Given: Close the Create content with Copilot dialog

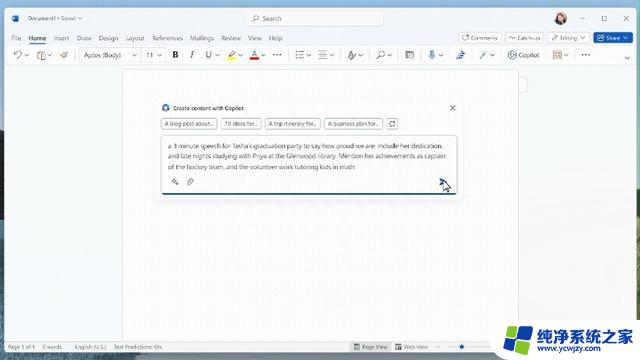Looking at the screenshot, I should coord(452,108).
